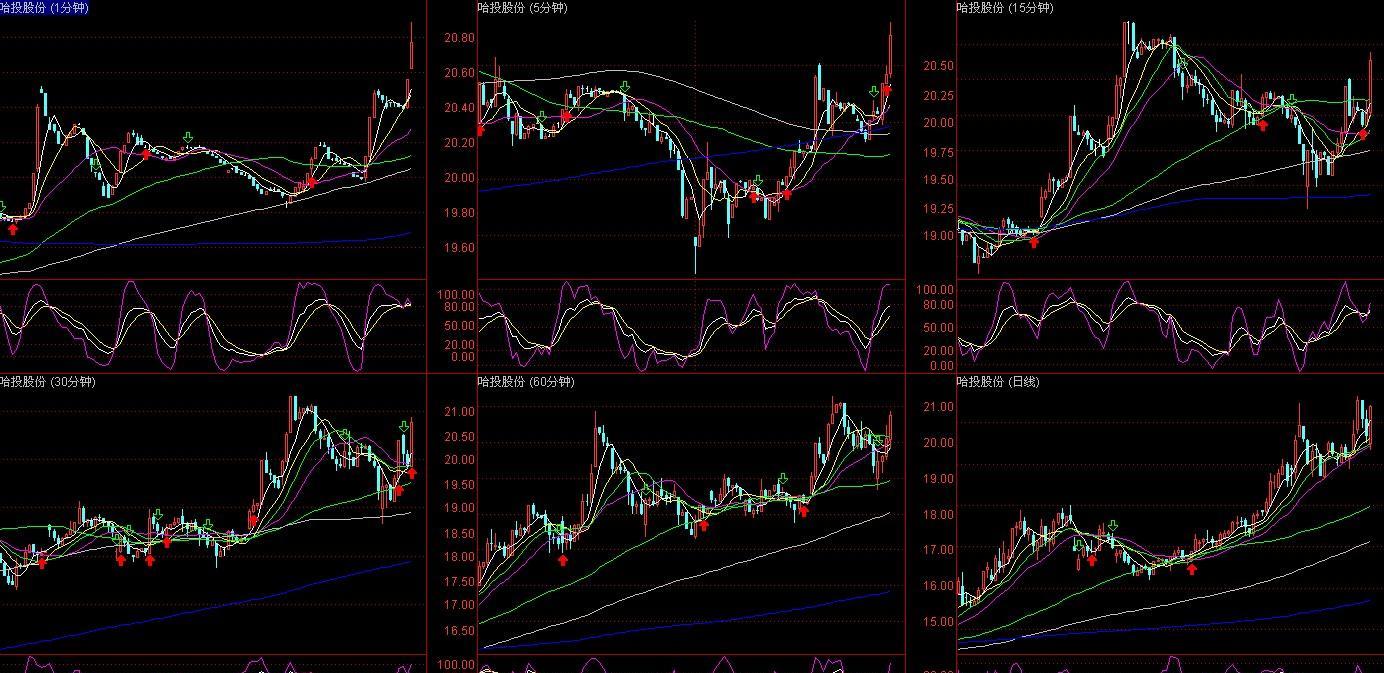
Task: Click 20.80 on the 5-minute price axis
Action: pyautogui.click(x=459, y=38)
